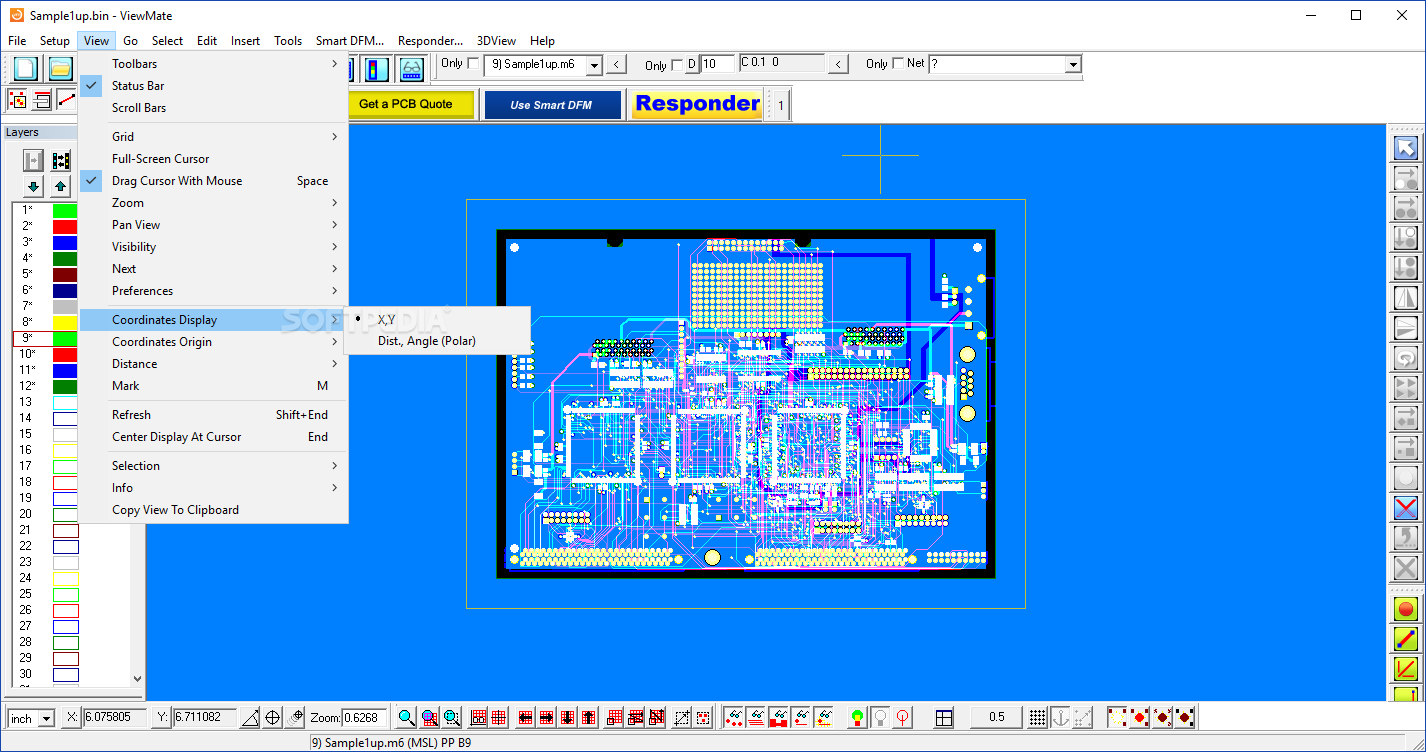
Task: Expand the Visibility submenu
Action: 214,247
